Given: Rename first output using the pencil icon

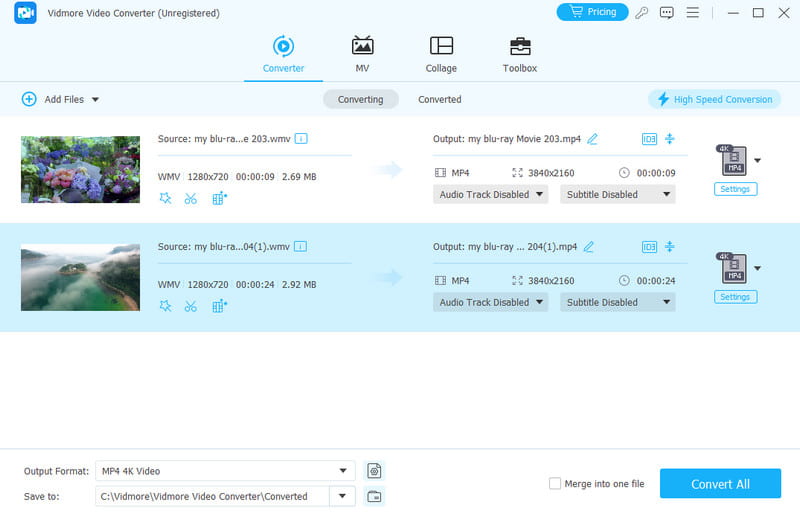Looking at the screenshot, I should coord(592,139).
